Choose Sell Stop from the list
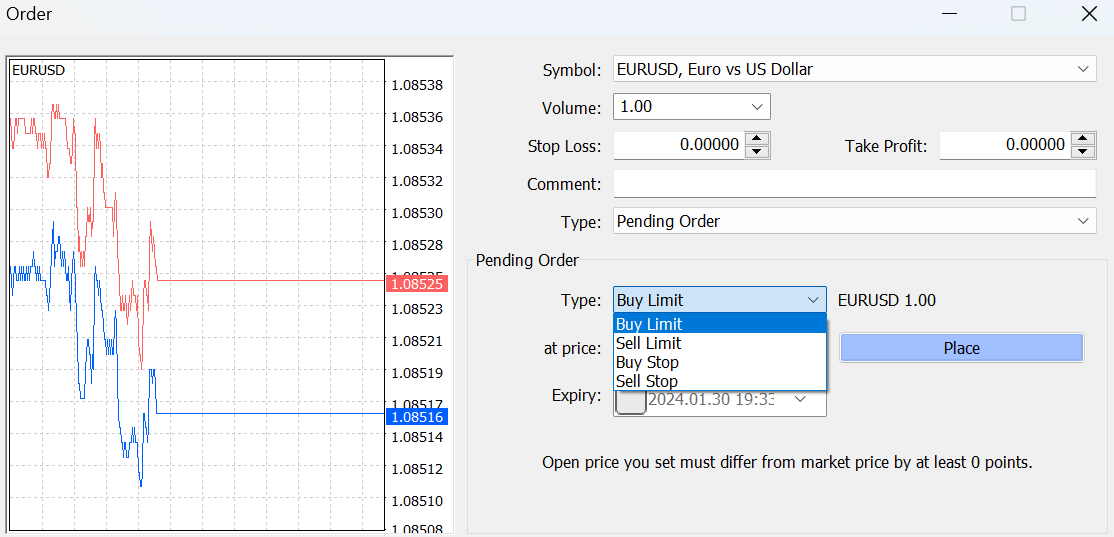Screen dimensions: 1114x537 [720, 381]
